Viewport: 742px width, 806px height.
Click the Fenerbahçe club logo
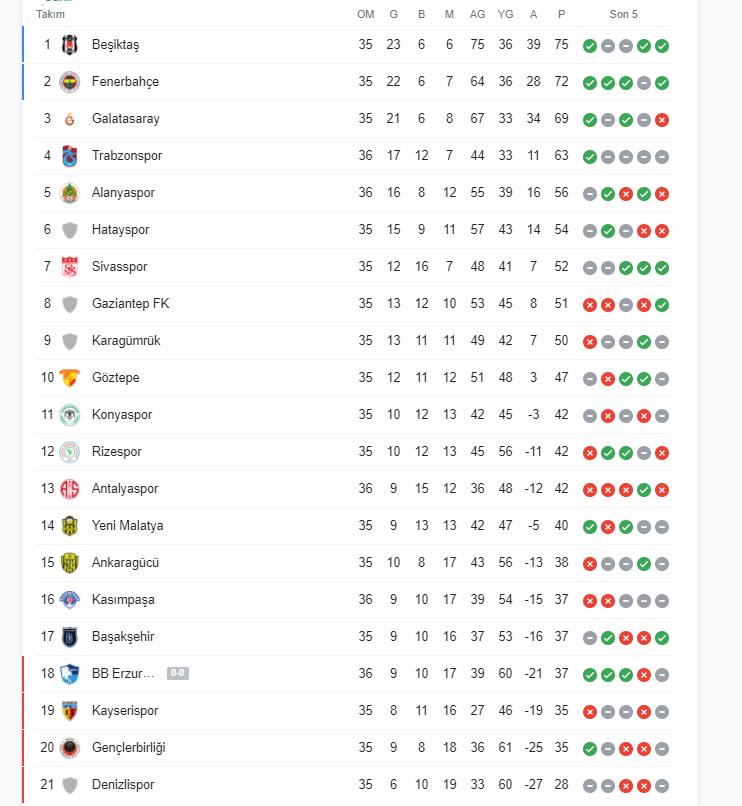tap(69, 82)
